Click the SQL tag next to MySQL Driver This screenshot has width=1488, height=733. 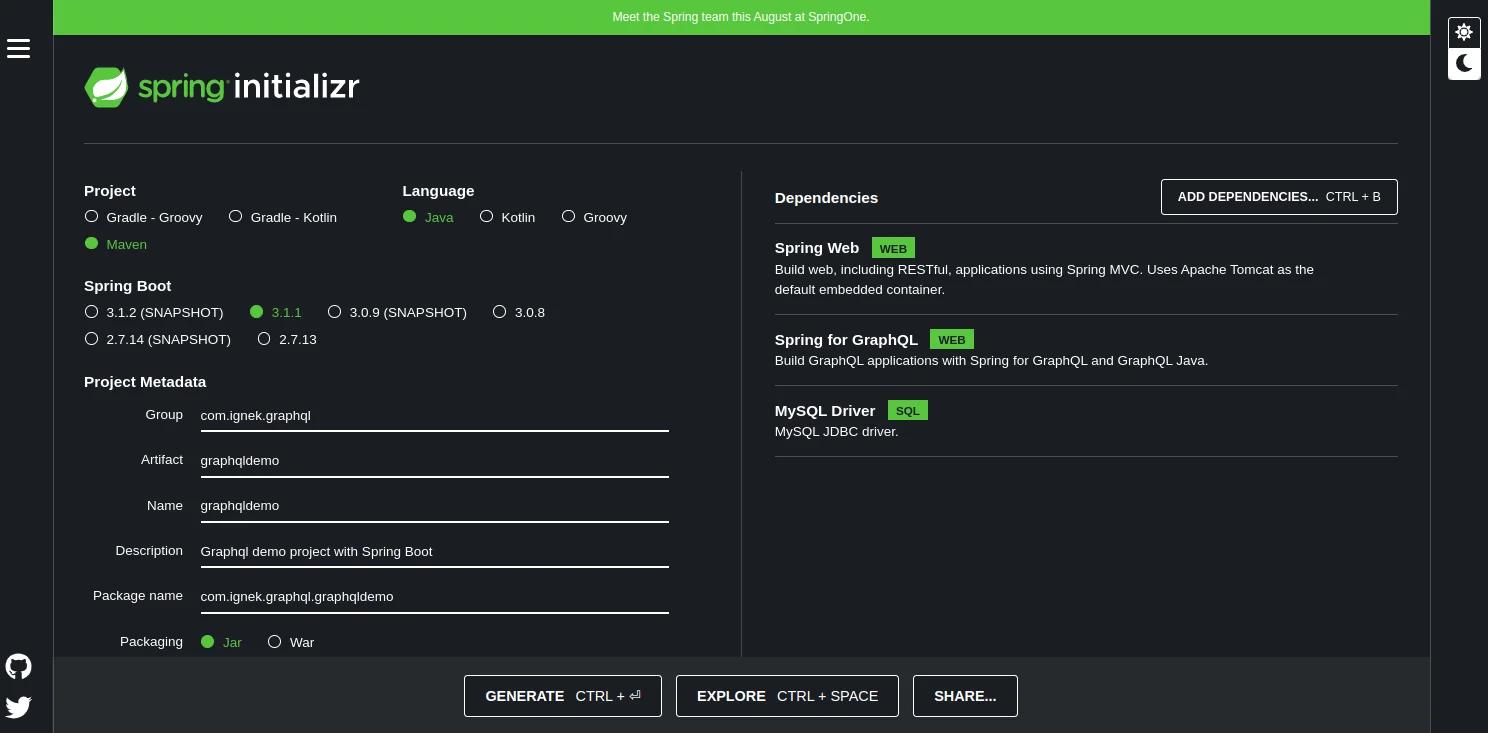pos(908,411)
